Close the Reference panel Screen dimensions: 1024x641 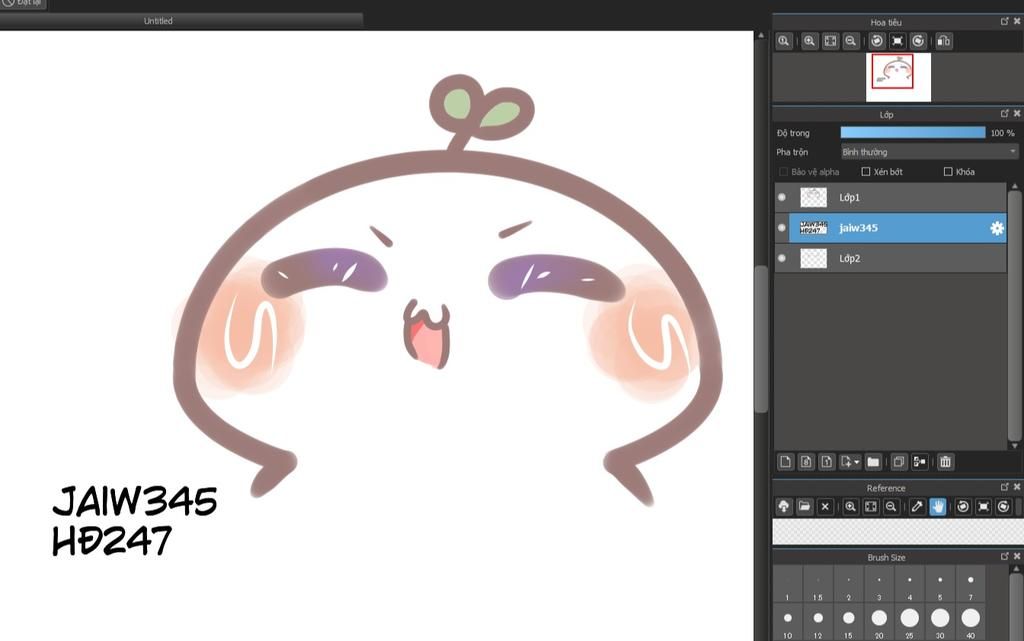[x=1017, y=487]
